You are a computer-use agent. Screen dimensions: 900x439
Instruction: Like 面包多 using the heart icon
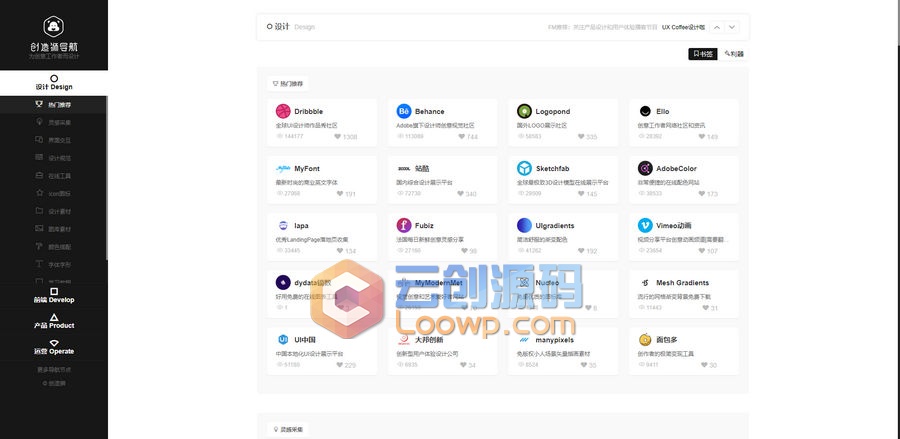pyautogui.click(x=704, y=365)
